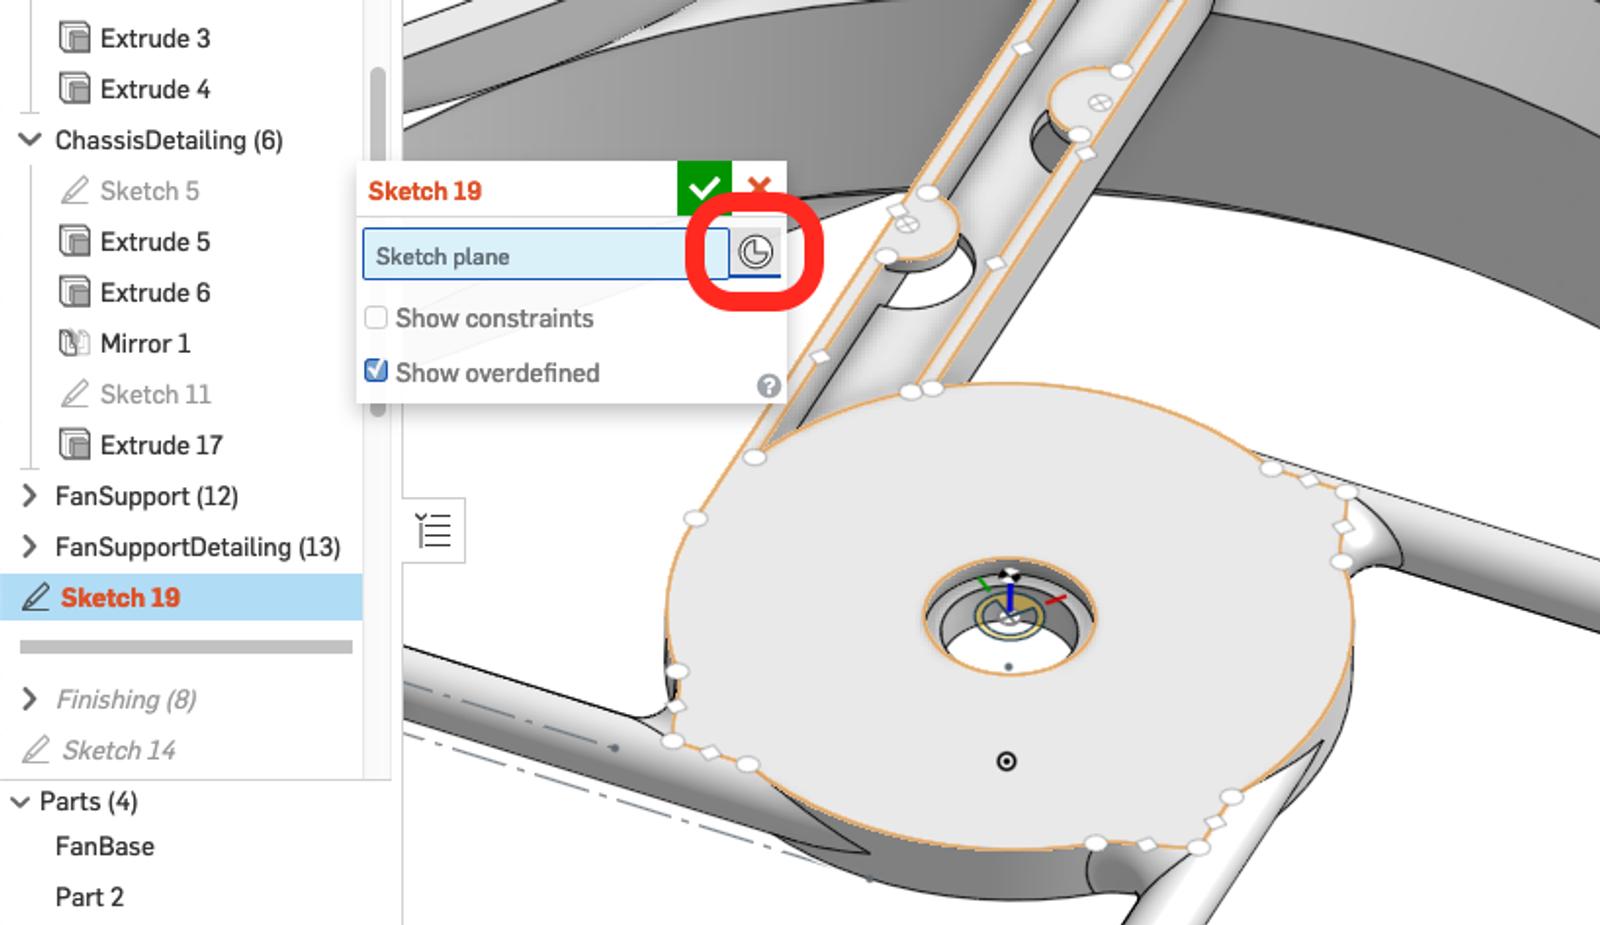Click the final button clock icon
Viewport: 1600px width, 925px height.
[x=755, y=252]
